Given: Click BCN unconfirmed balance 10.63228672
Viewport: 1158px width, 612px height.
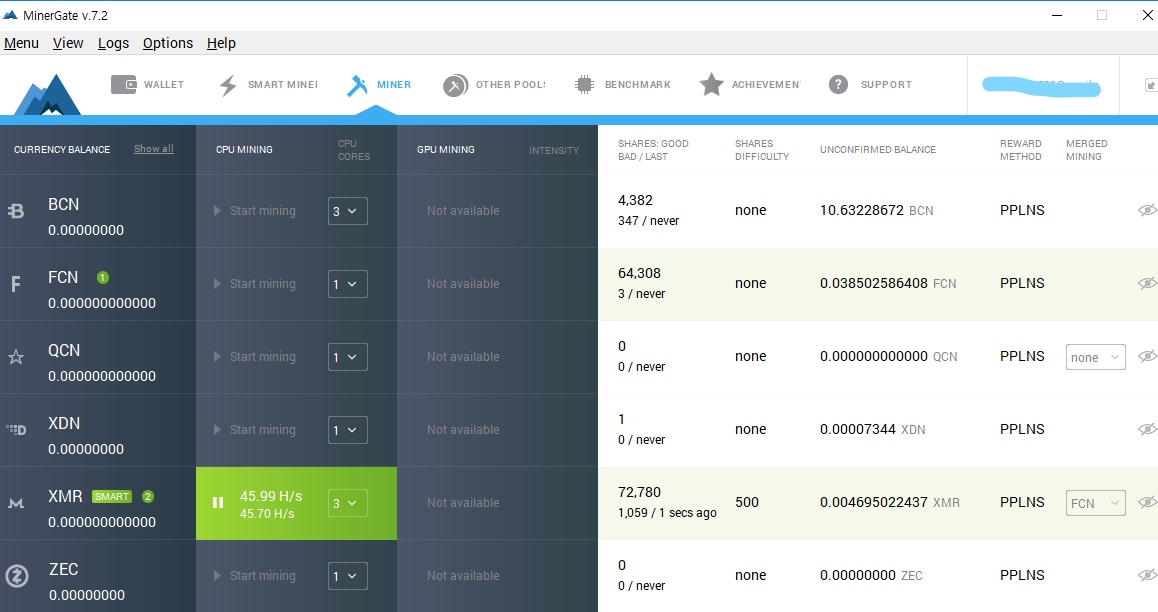Looking at the screenshot, I should 862,210.
